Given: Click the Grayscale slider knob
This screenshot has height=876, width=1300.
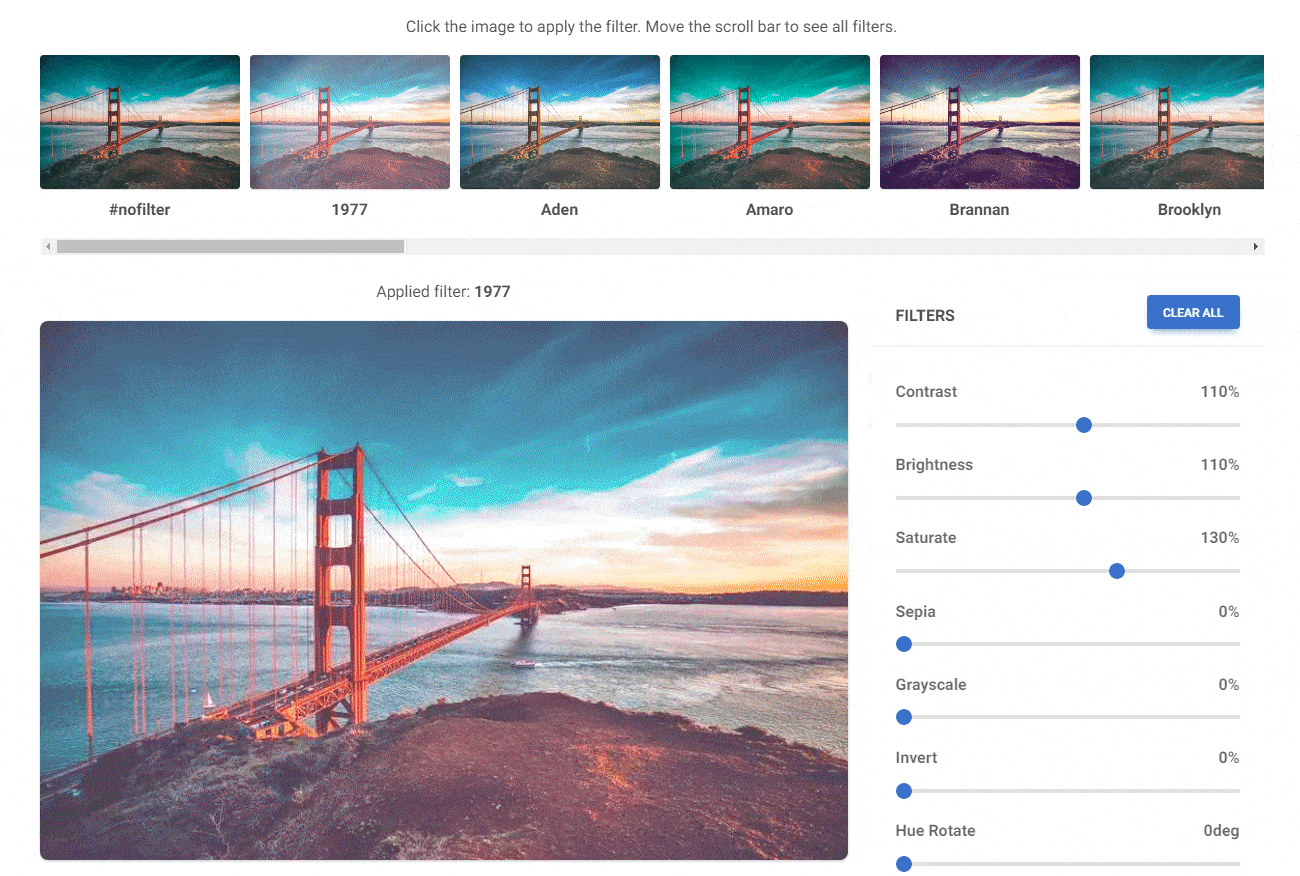Looking at the screenshot, I should coord(904,717).
